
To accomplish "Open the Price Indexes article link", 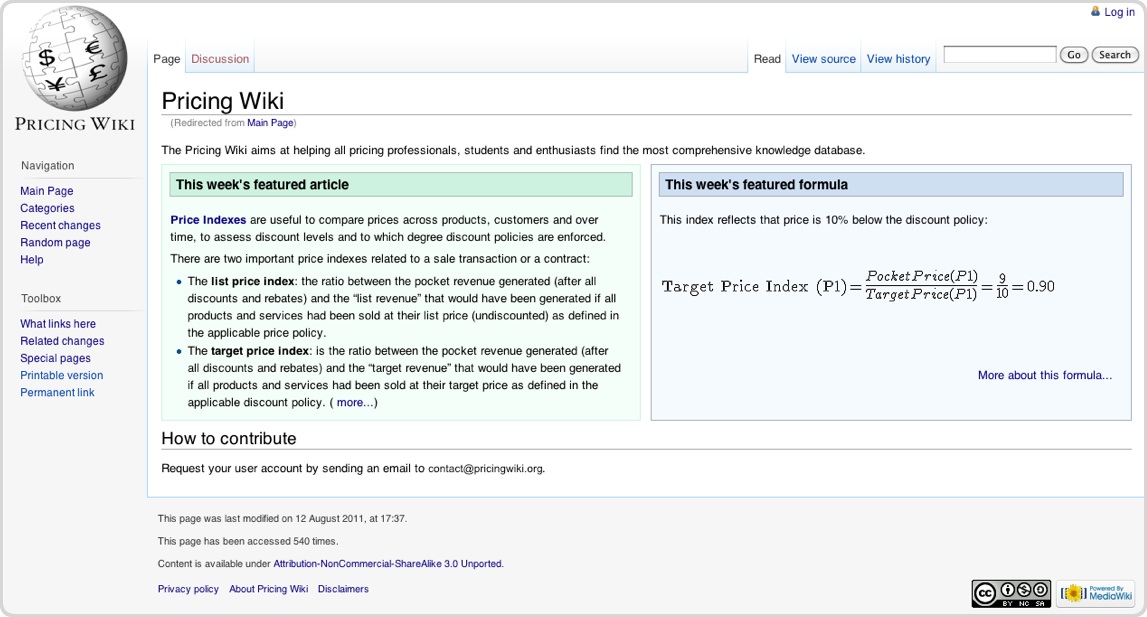I will (208, 220).
